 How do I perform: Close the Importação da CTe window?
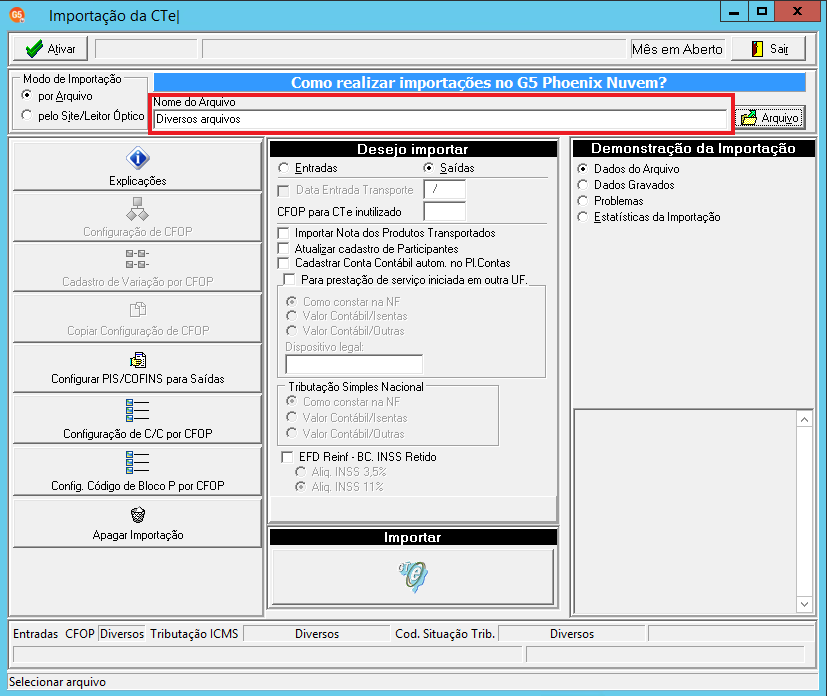tap(798, 12)
